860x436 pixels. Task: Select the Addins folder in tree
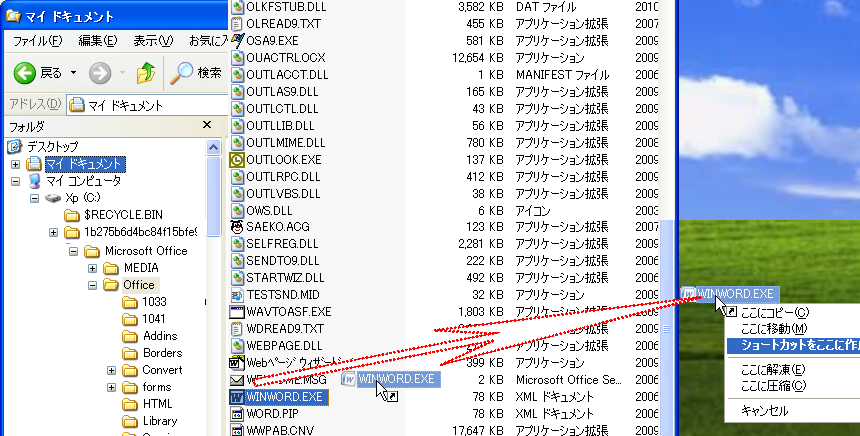pyautogui.click(x=160, y=336)
